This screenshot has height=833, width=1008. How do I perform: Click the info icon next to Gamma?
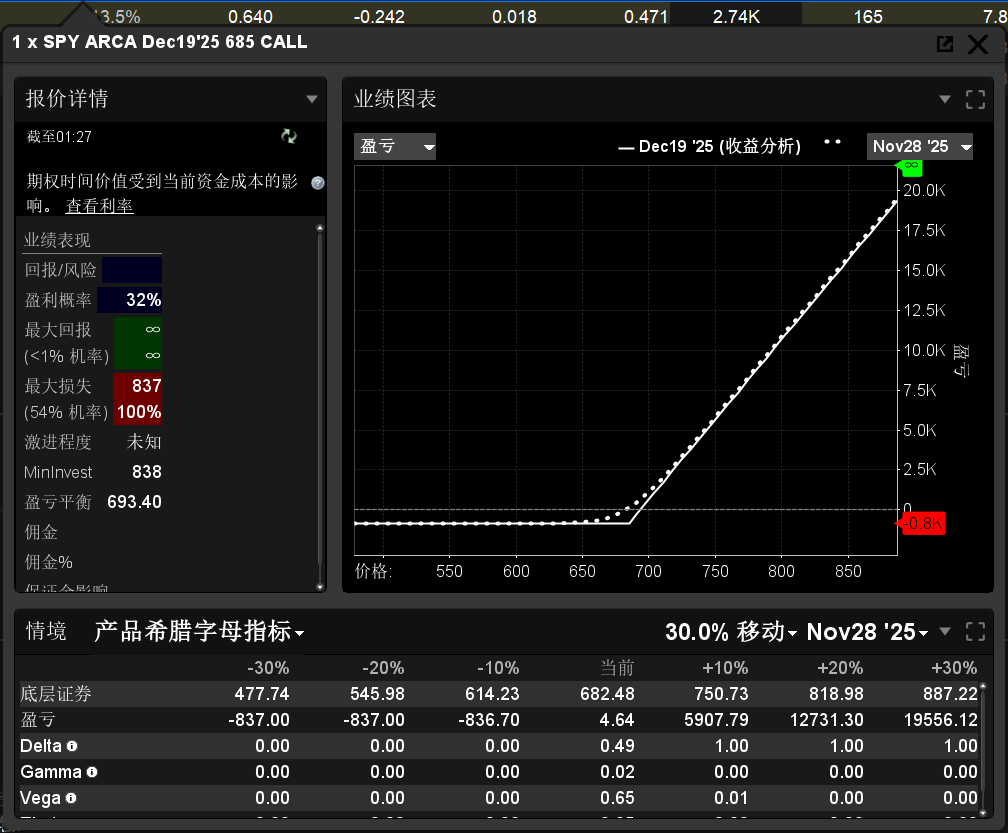(x=92, y=772)
